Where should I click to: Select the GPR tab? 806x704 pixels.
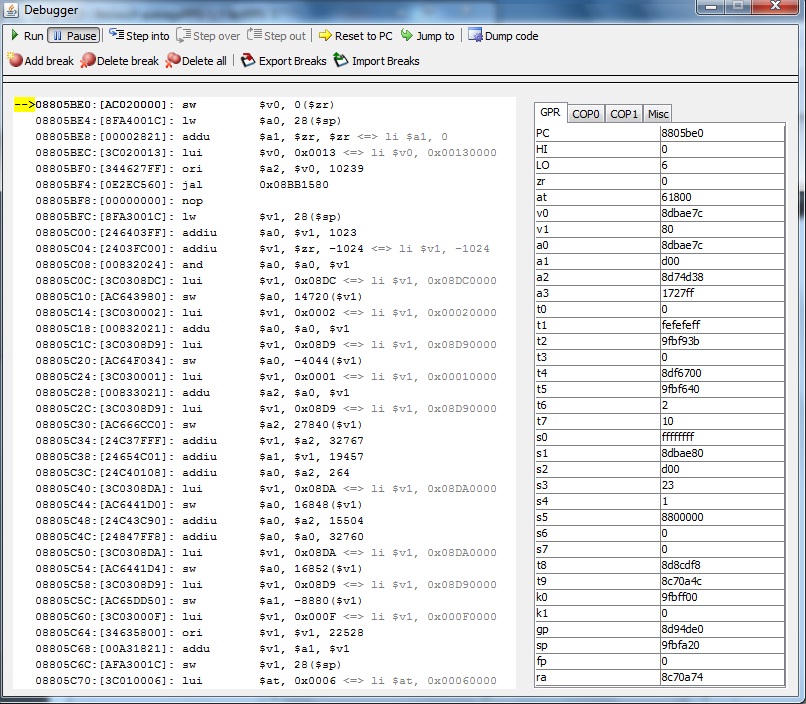(x=550, y=113)
